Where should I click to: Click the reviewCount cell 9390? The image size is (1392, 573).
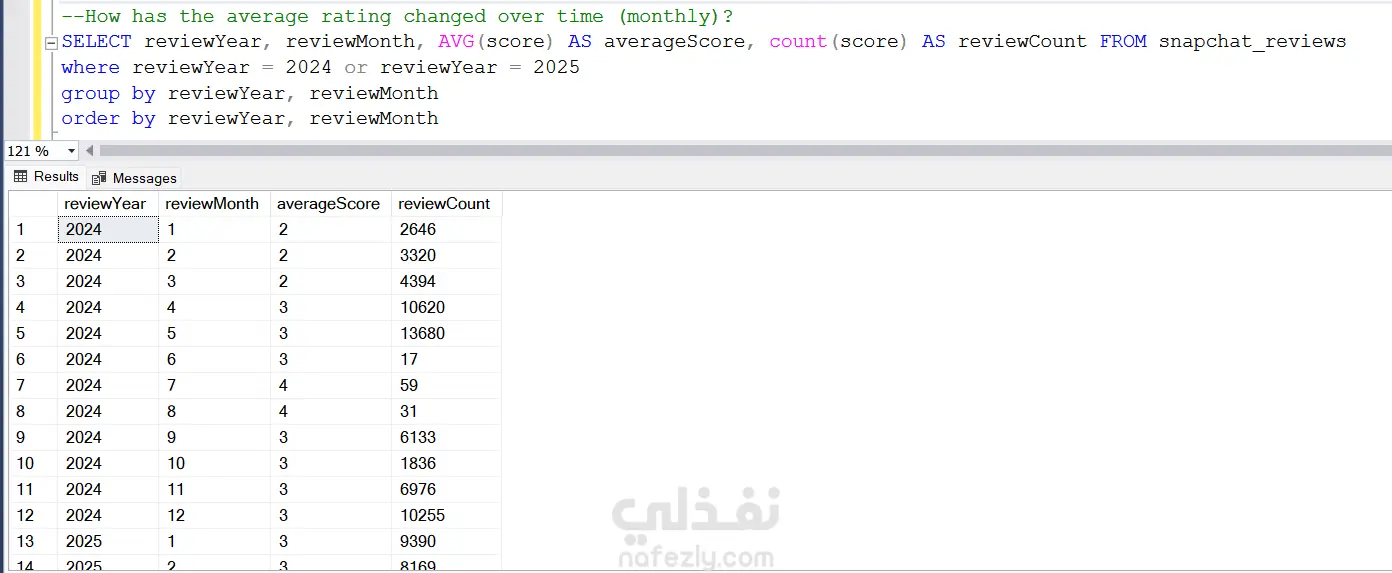pyautogui.click(x=446, y=542)
